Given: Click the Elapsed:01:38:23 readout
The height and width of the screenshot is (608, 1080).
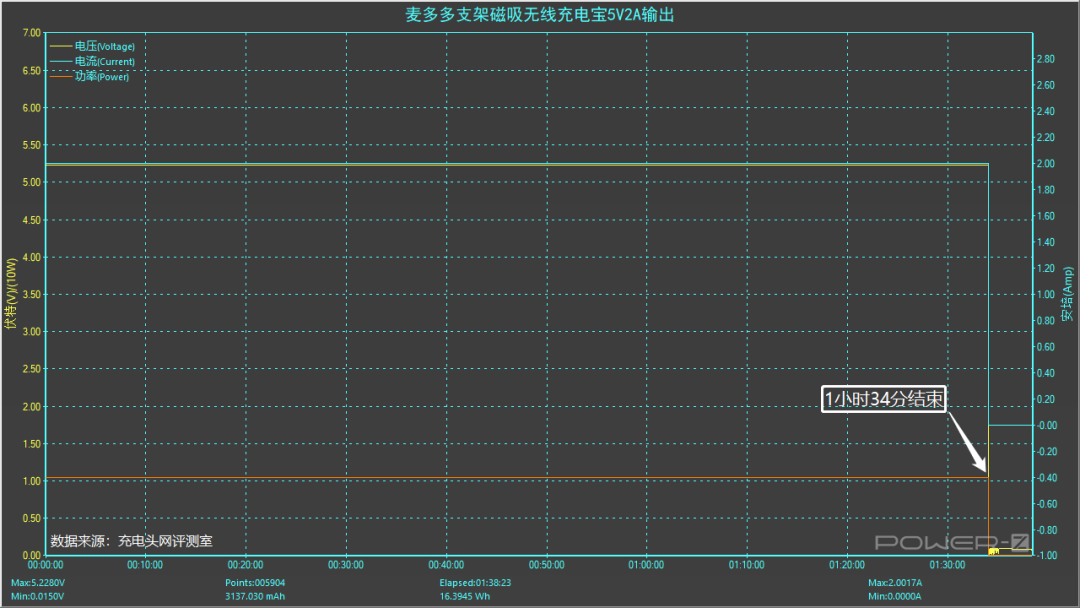Looking at the screenshot, I should tap(475, 583).
